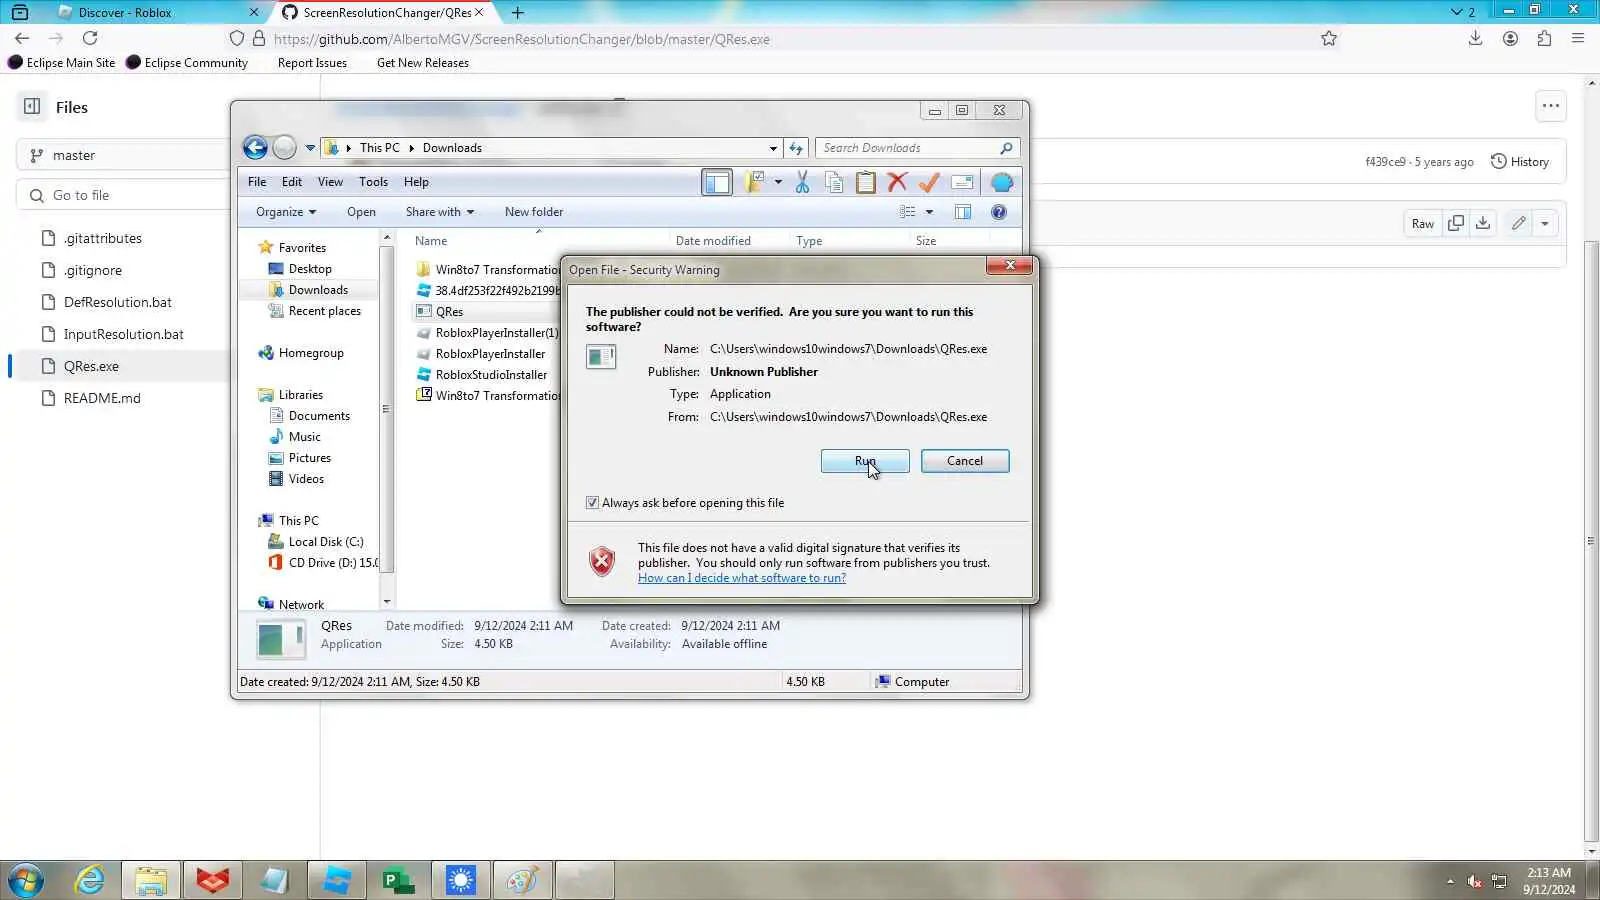Image resolution: width=1600 pixels, height=900 pixels.
Task: Click the orange checkmark icon in Explorer toolbar
Action: [929, 182]
